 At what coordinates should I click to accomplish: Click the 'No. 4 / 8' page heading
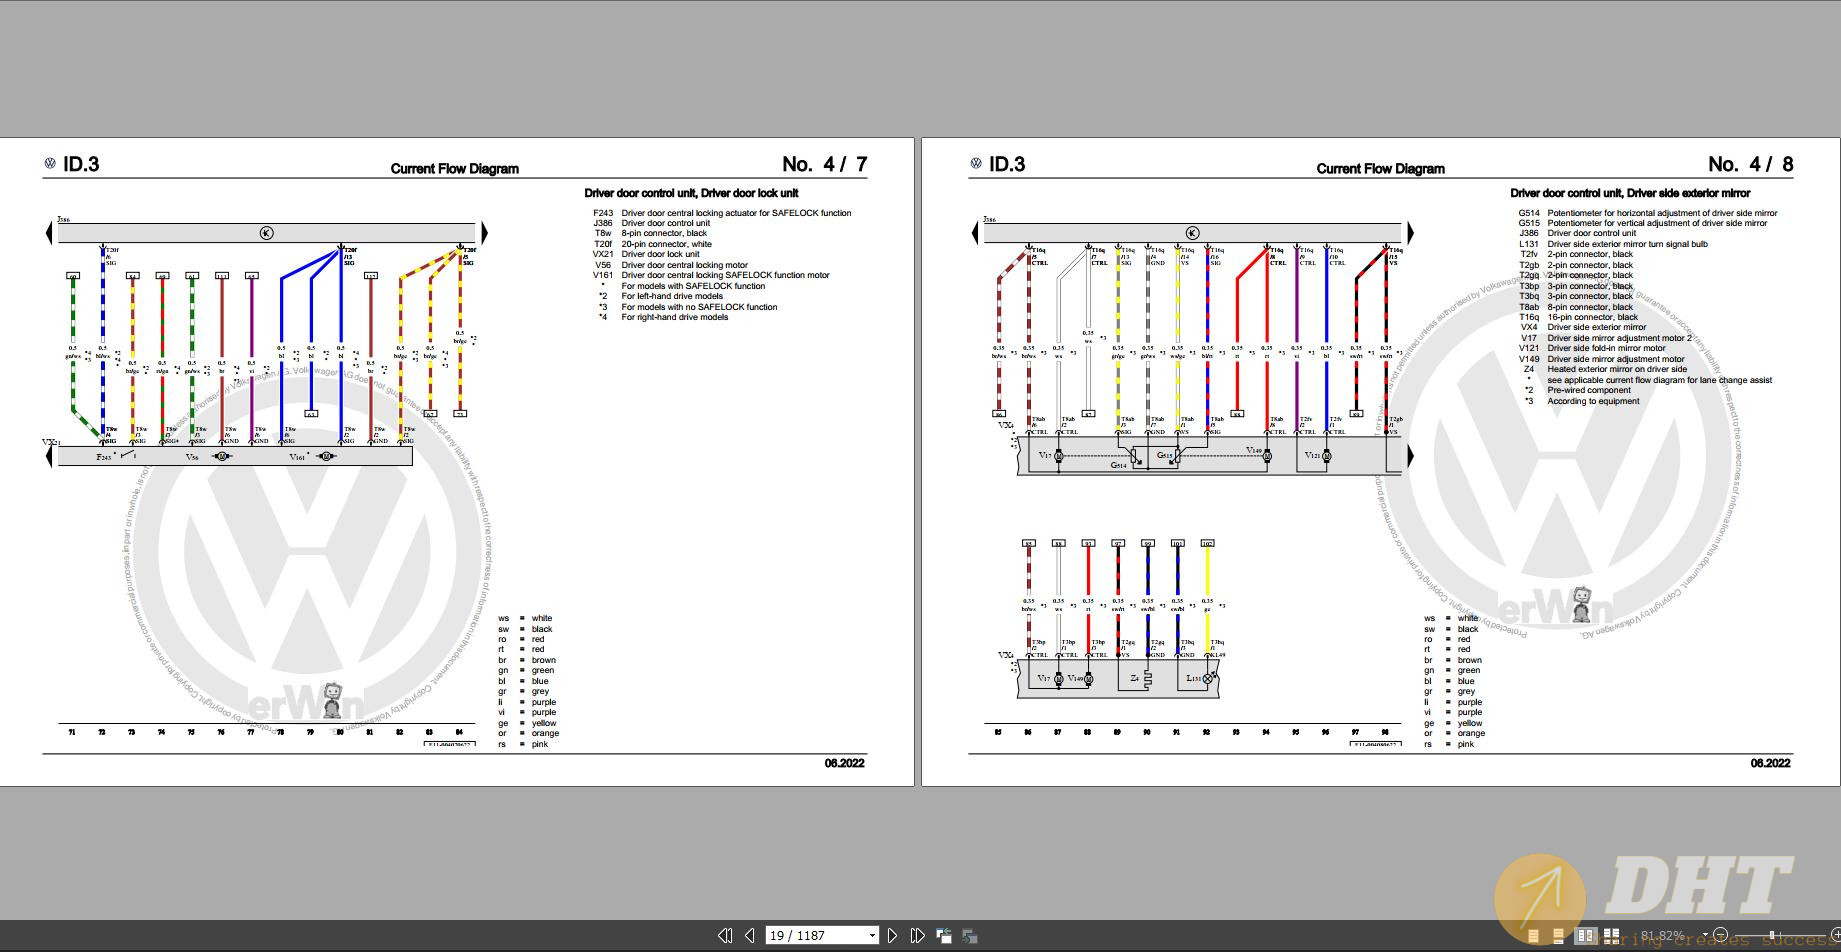[x=1751, y=164]
